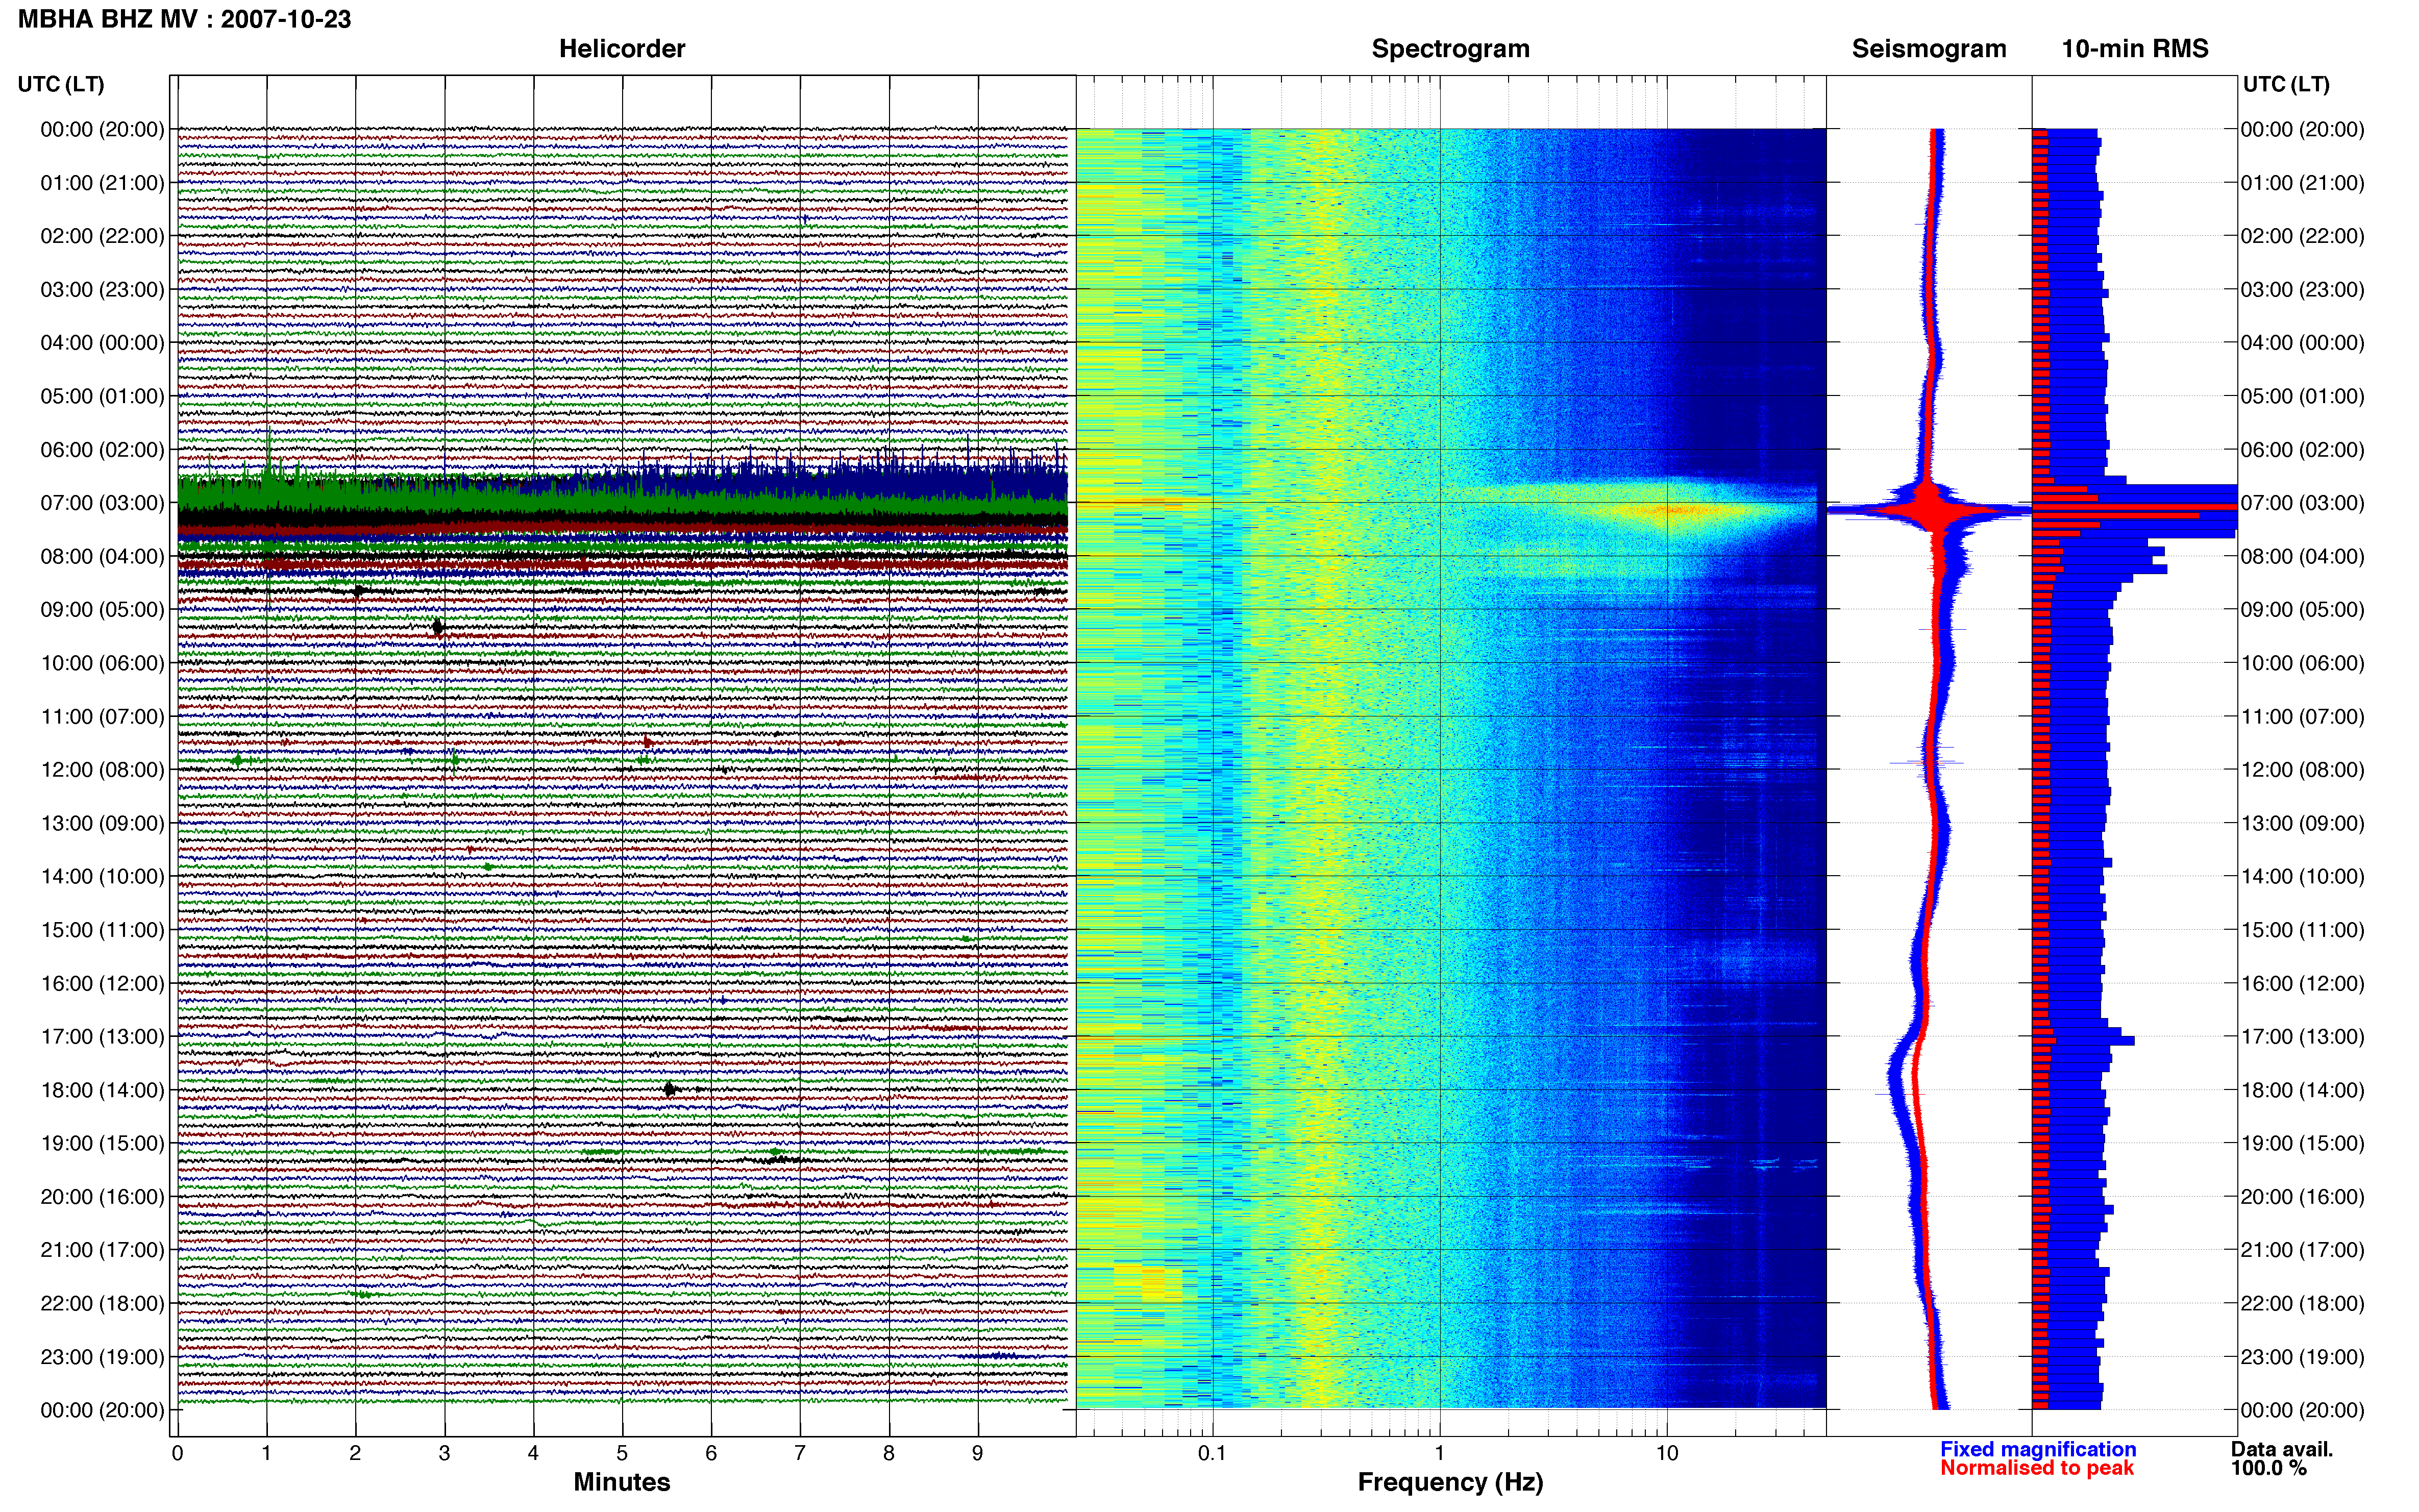
Task: Click the '1' frequency tick label
Action: [x=1439, y=1453]
